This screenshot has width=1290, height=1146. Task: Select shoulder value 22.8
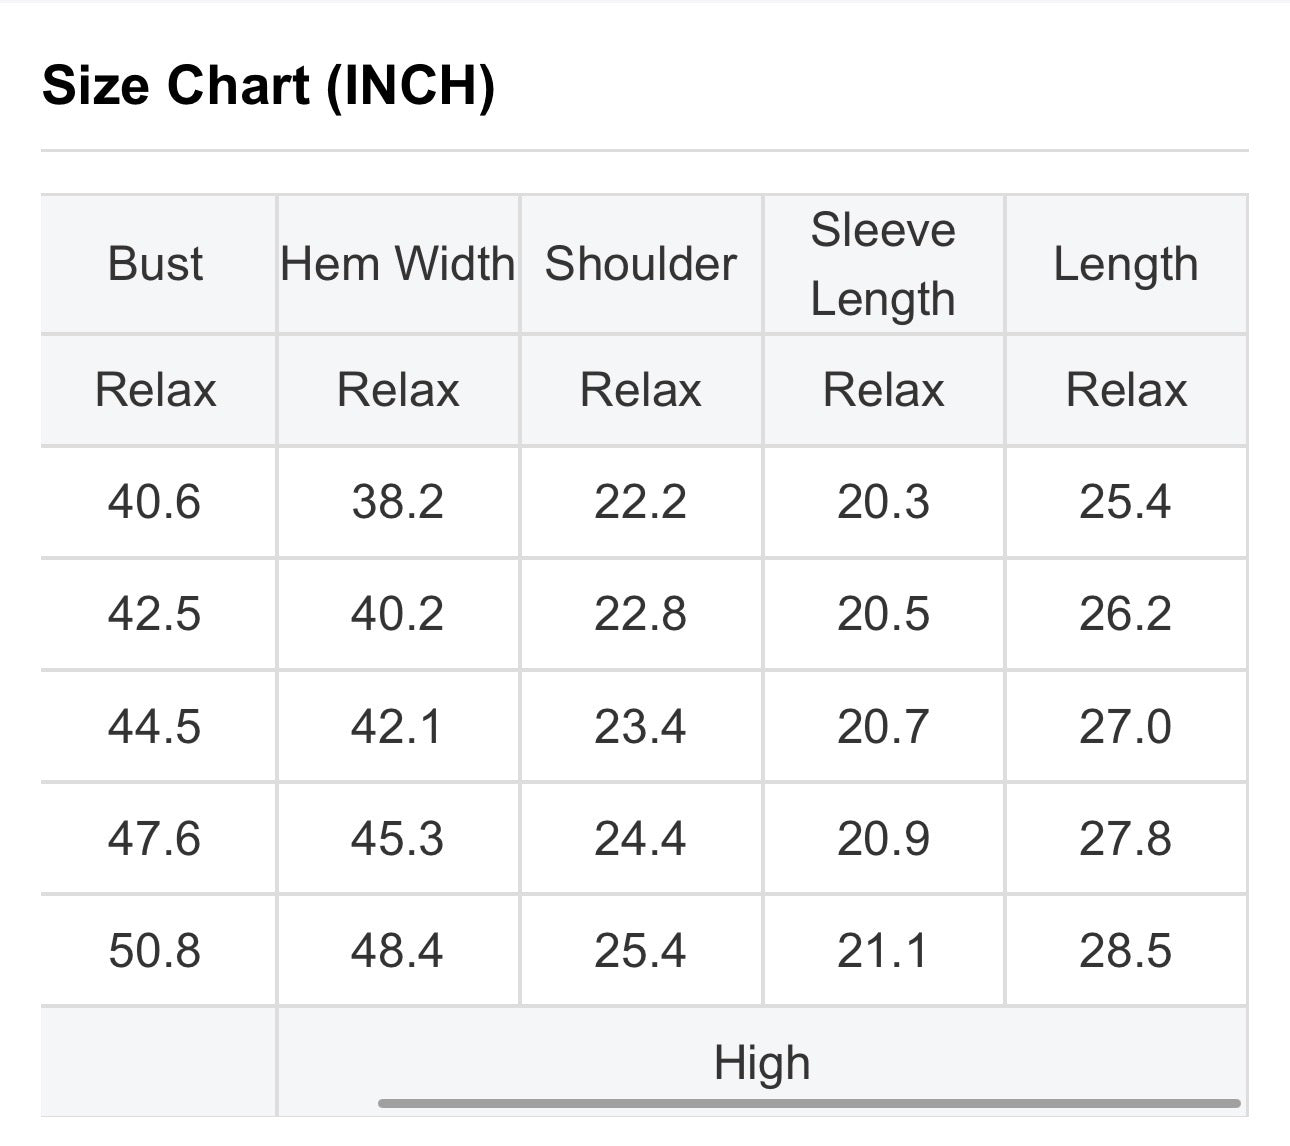(x=640, y=613)
